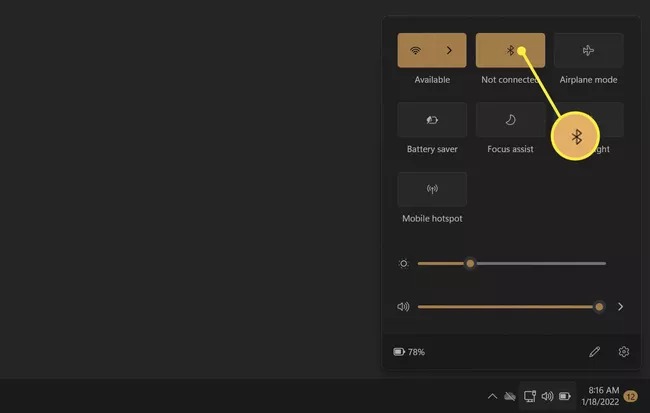Click the Airplane mode label

[x=588, y=80]
